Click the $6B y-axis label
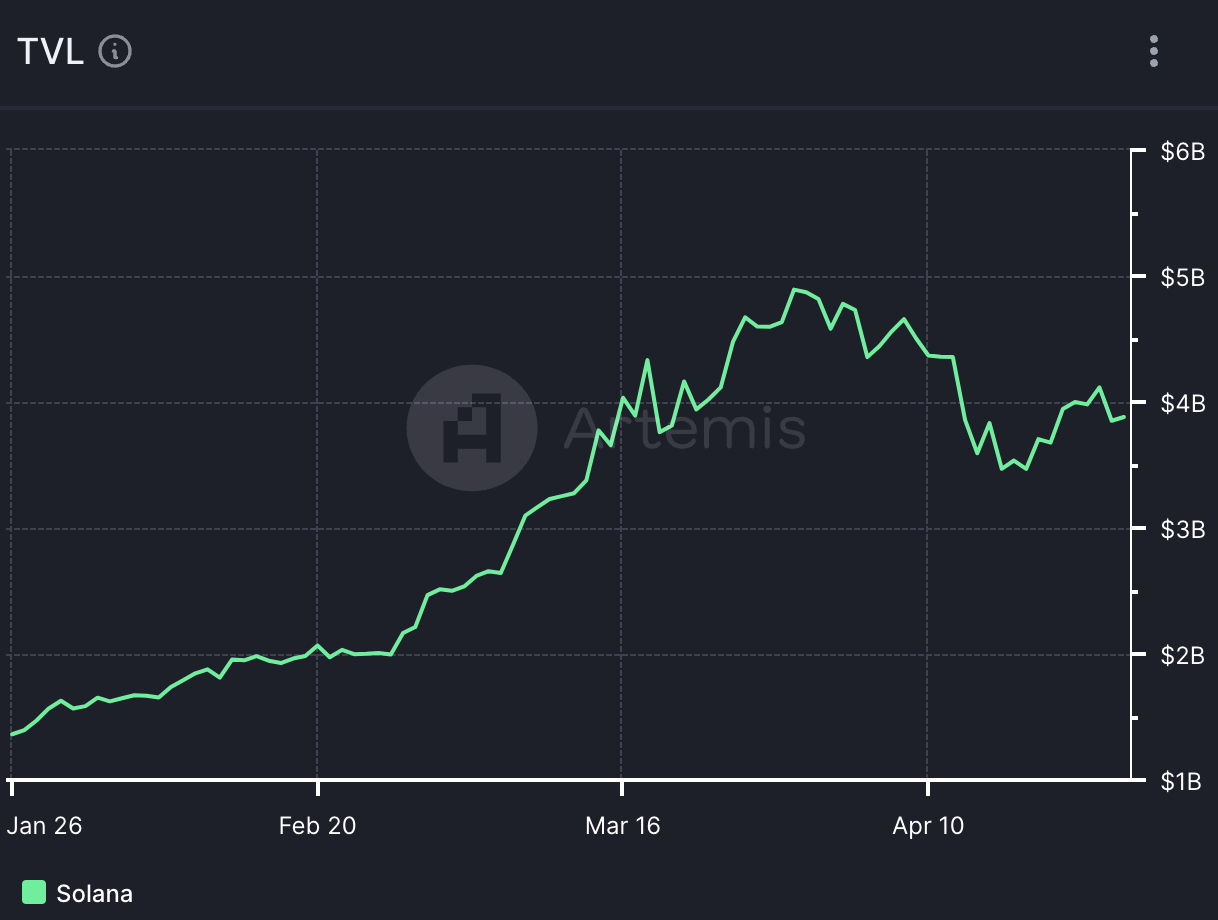Viewport: 1218px width, 920px height. coord(1182,152)
